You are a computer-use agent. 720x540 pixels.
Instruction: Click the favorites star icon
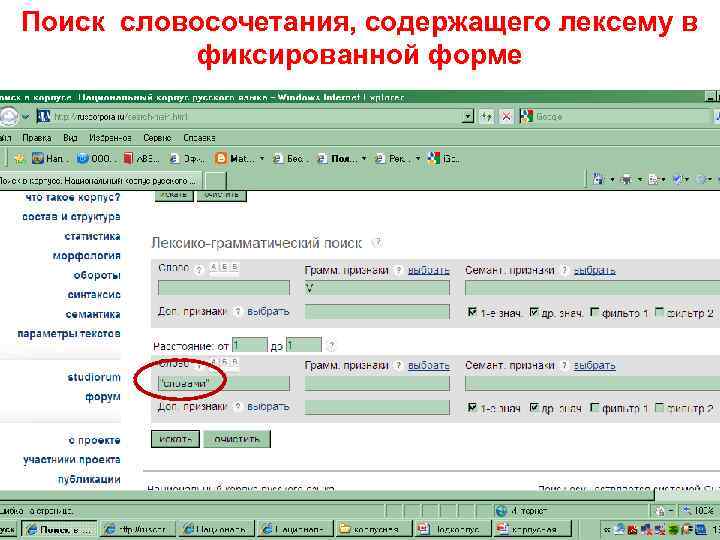19,159
